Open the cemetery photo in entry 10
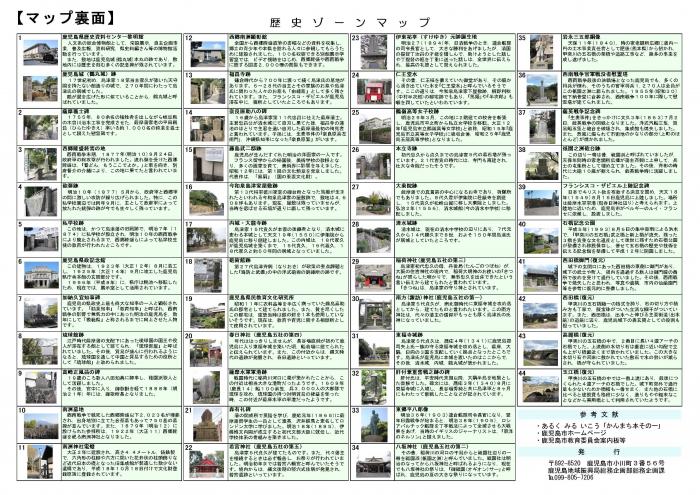The height and width of the screenshot is (495, 700). coord(41,426)
